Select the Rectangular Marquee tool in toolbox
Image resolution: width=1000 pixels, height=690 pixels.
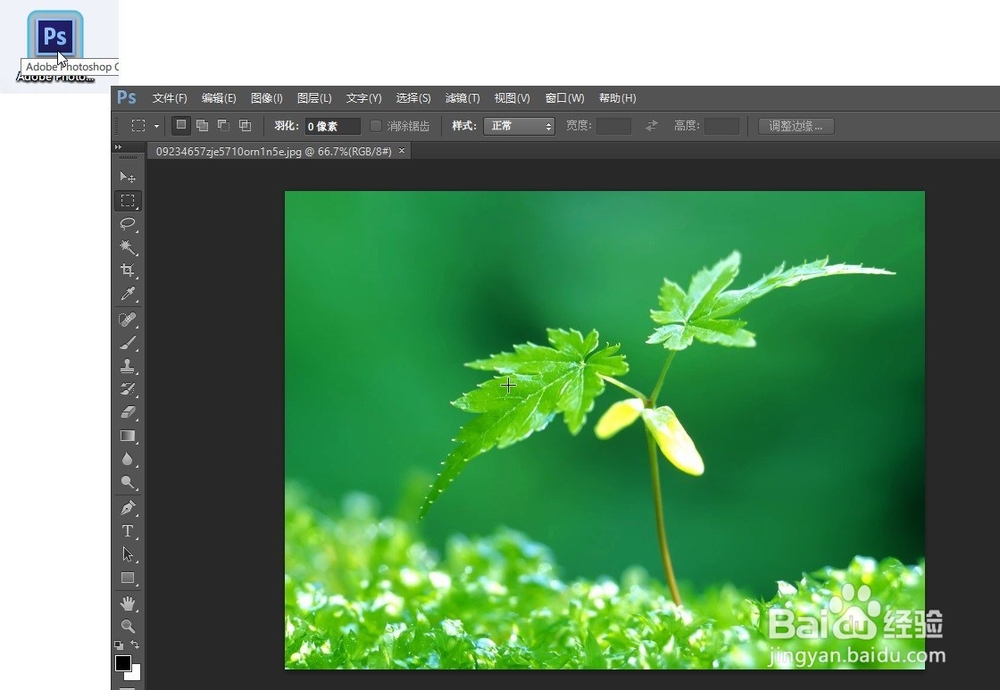128,200
